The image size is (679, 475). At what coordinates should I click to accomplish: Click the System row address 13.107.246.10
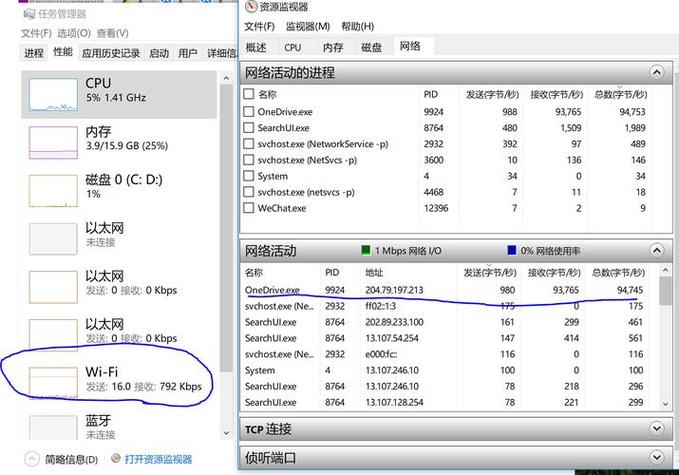[391, 370]
